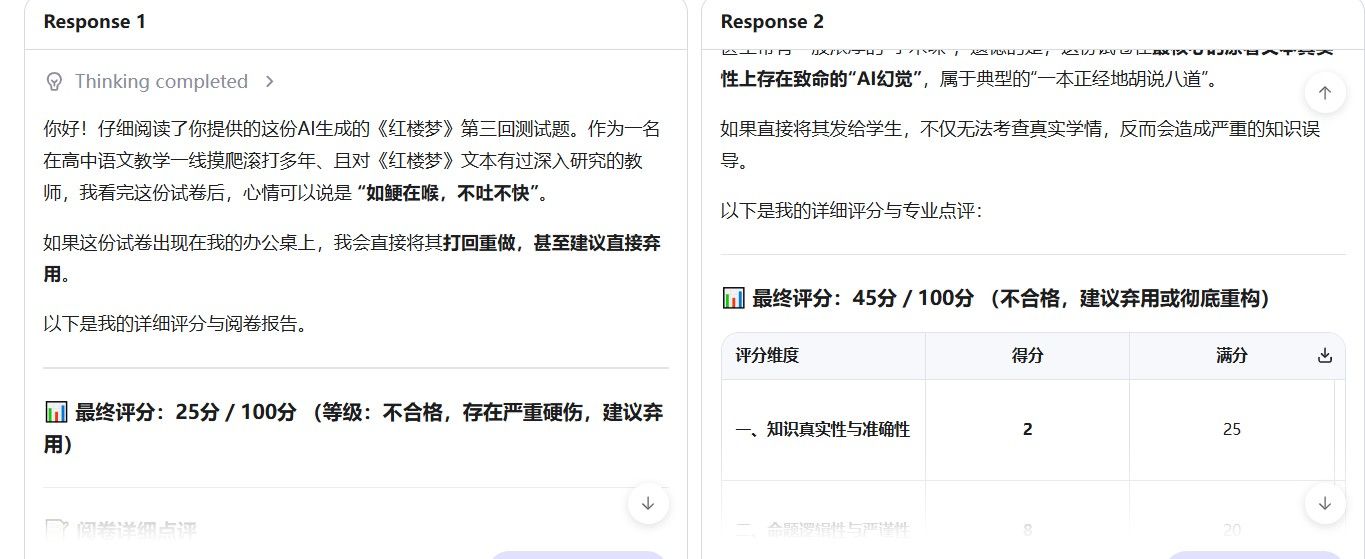The image size is (1365, 559).
Task: Click the score cell showing 2
Action: pyautogui.click(x=1027, y=429)
